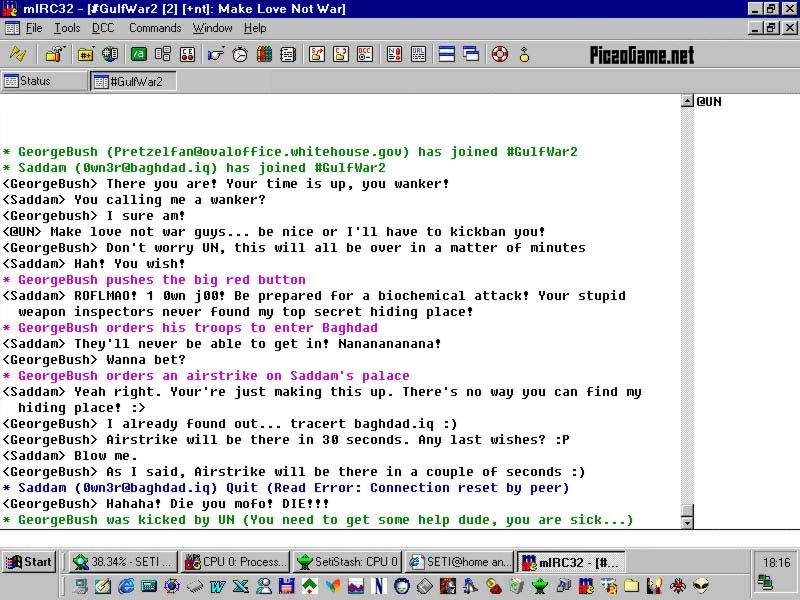Open the green /a Aliases editor
Screen dimensions: 800x600
point(139,54)
